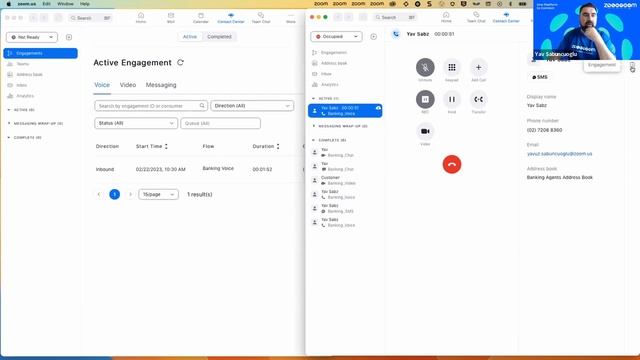The image size is (640, 360).
Task: Go to previous page with the left chevron
Action: click(99, 195)
